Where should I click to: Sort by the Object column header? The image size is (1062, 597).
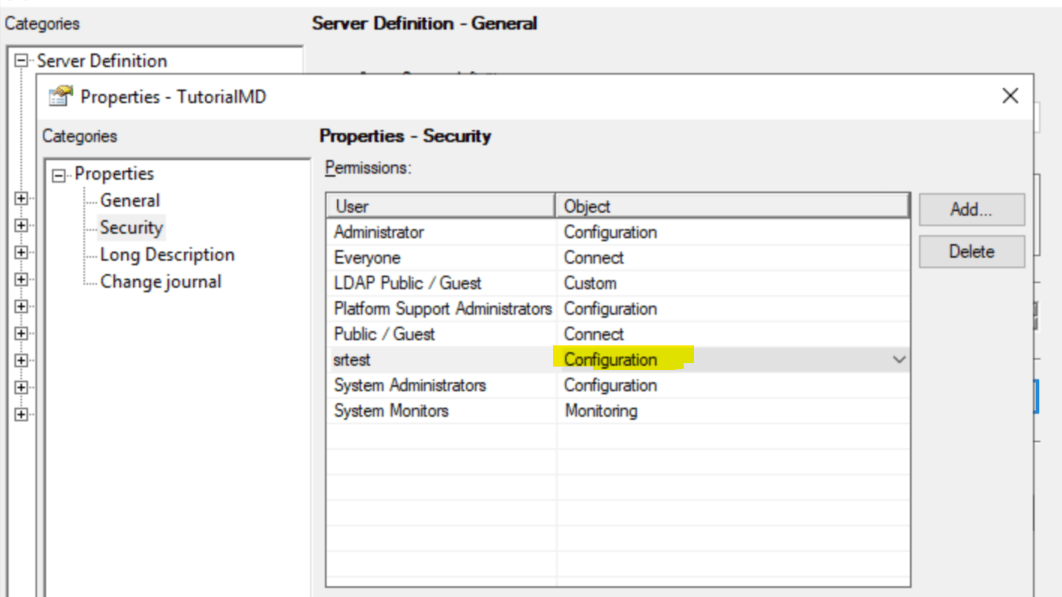click(x=732, y=206)
